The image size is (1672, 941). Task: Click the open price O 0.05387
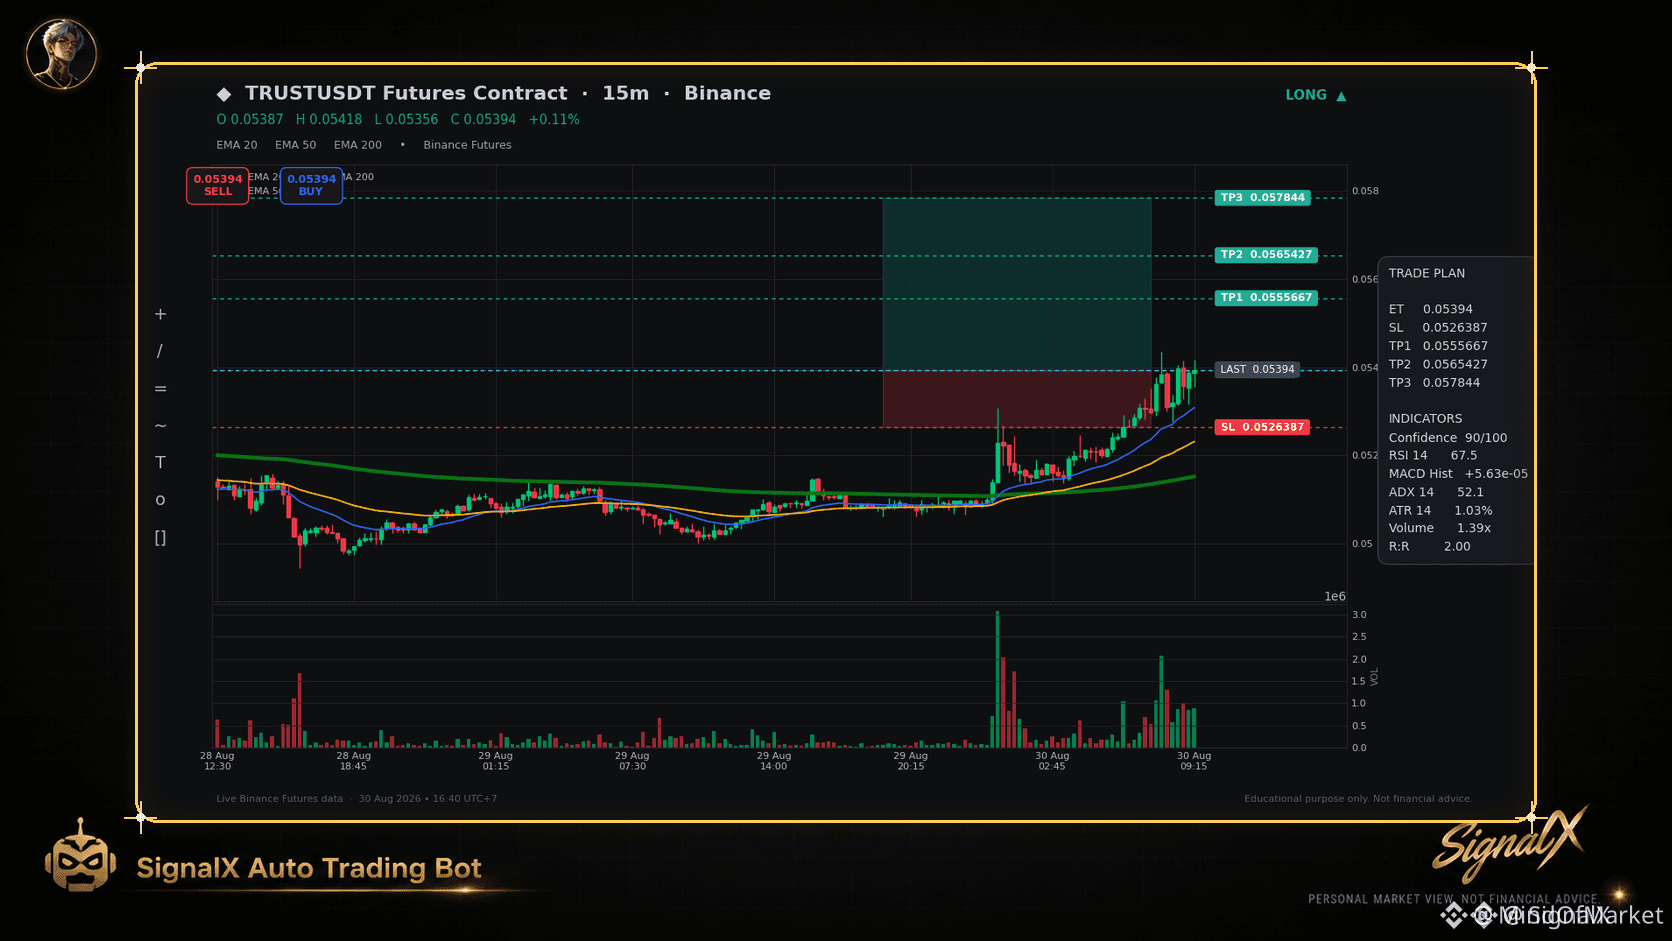pos(250,119)
